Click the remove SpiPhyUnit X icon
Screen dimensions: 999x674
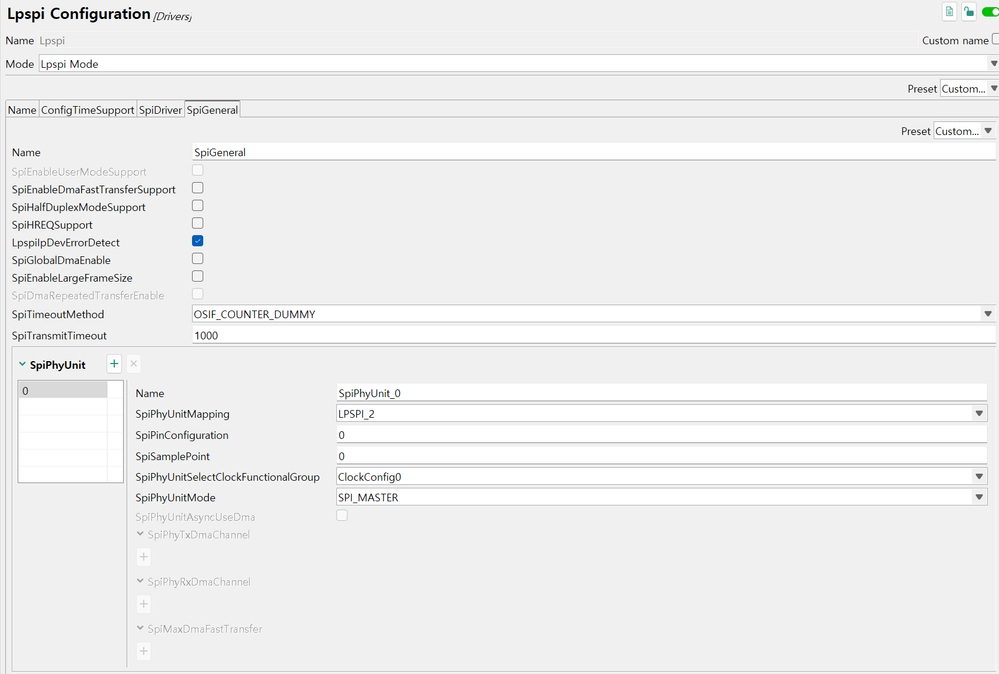[134, 365]
